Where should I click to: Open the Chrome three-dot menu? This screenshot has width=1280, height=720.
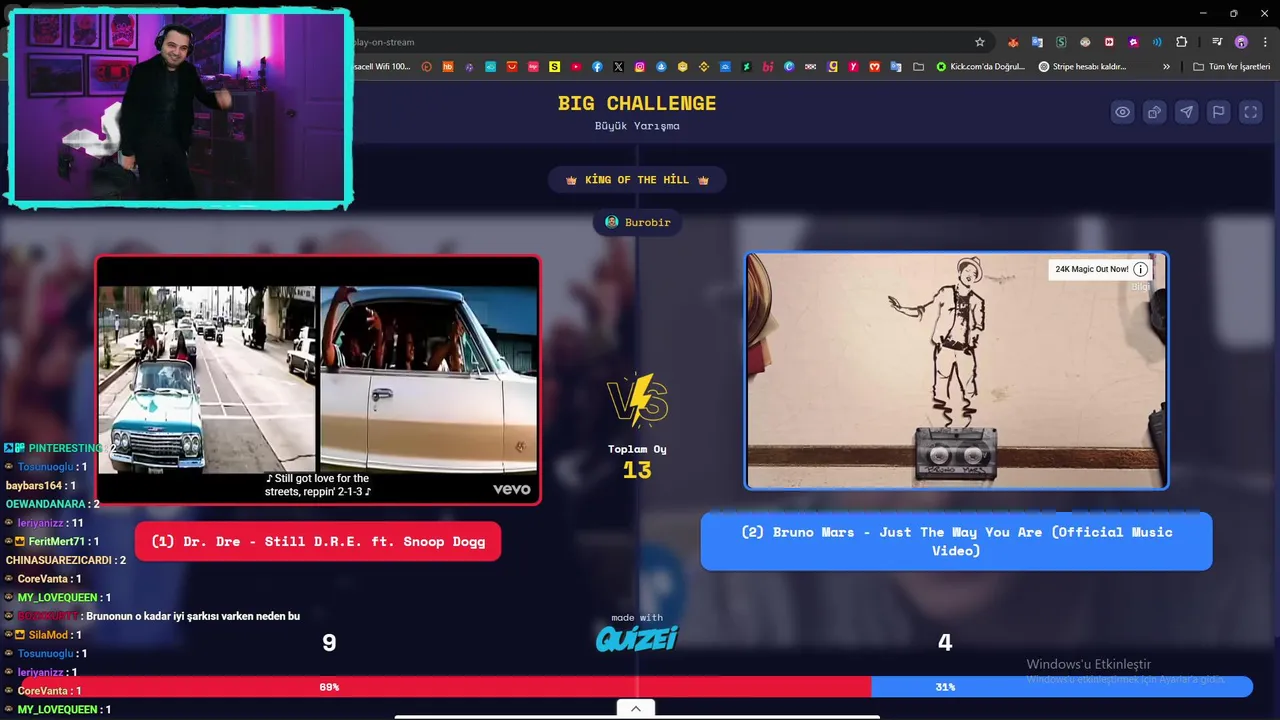[1264, 42]
